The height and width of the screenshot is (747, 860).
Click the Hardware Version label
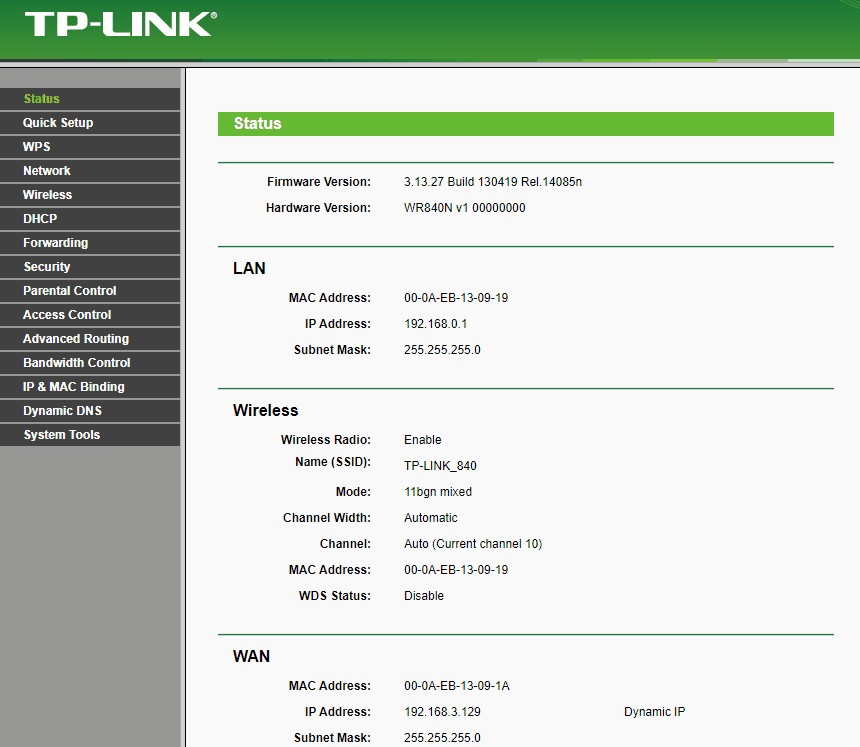(318, 208)
